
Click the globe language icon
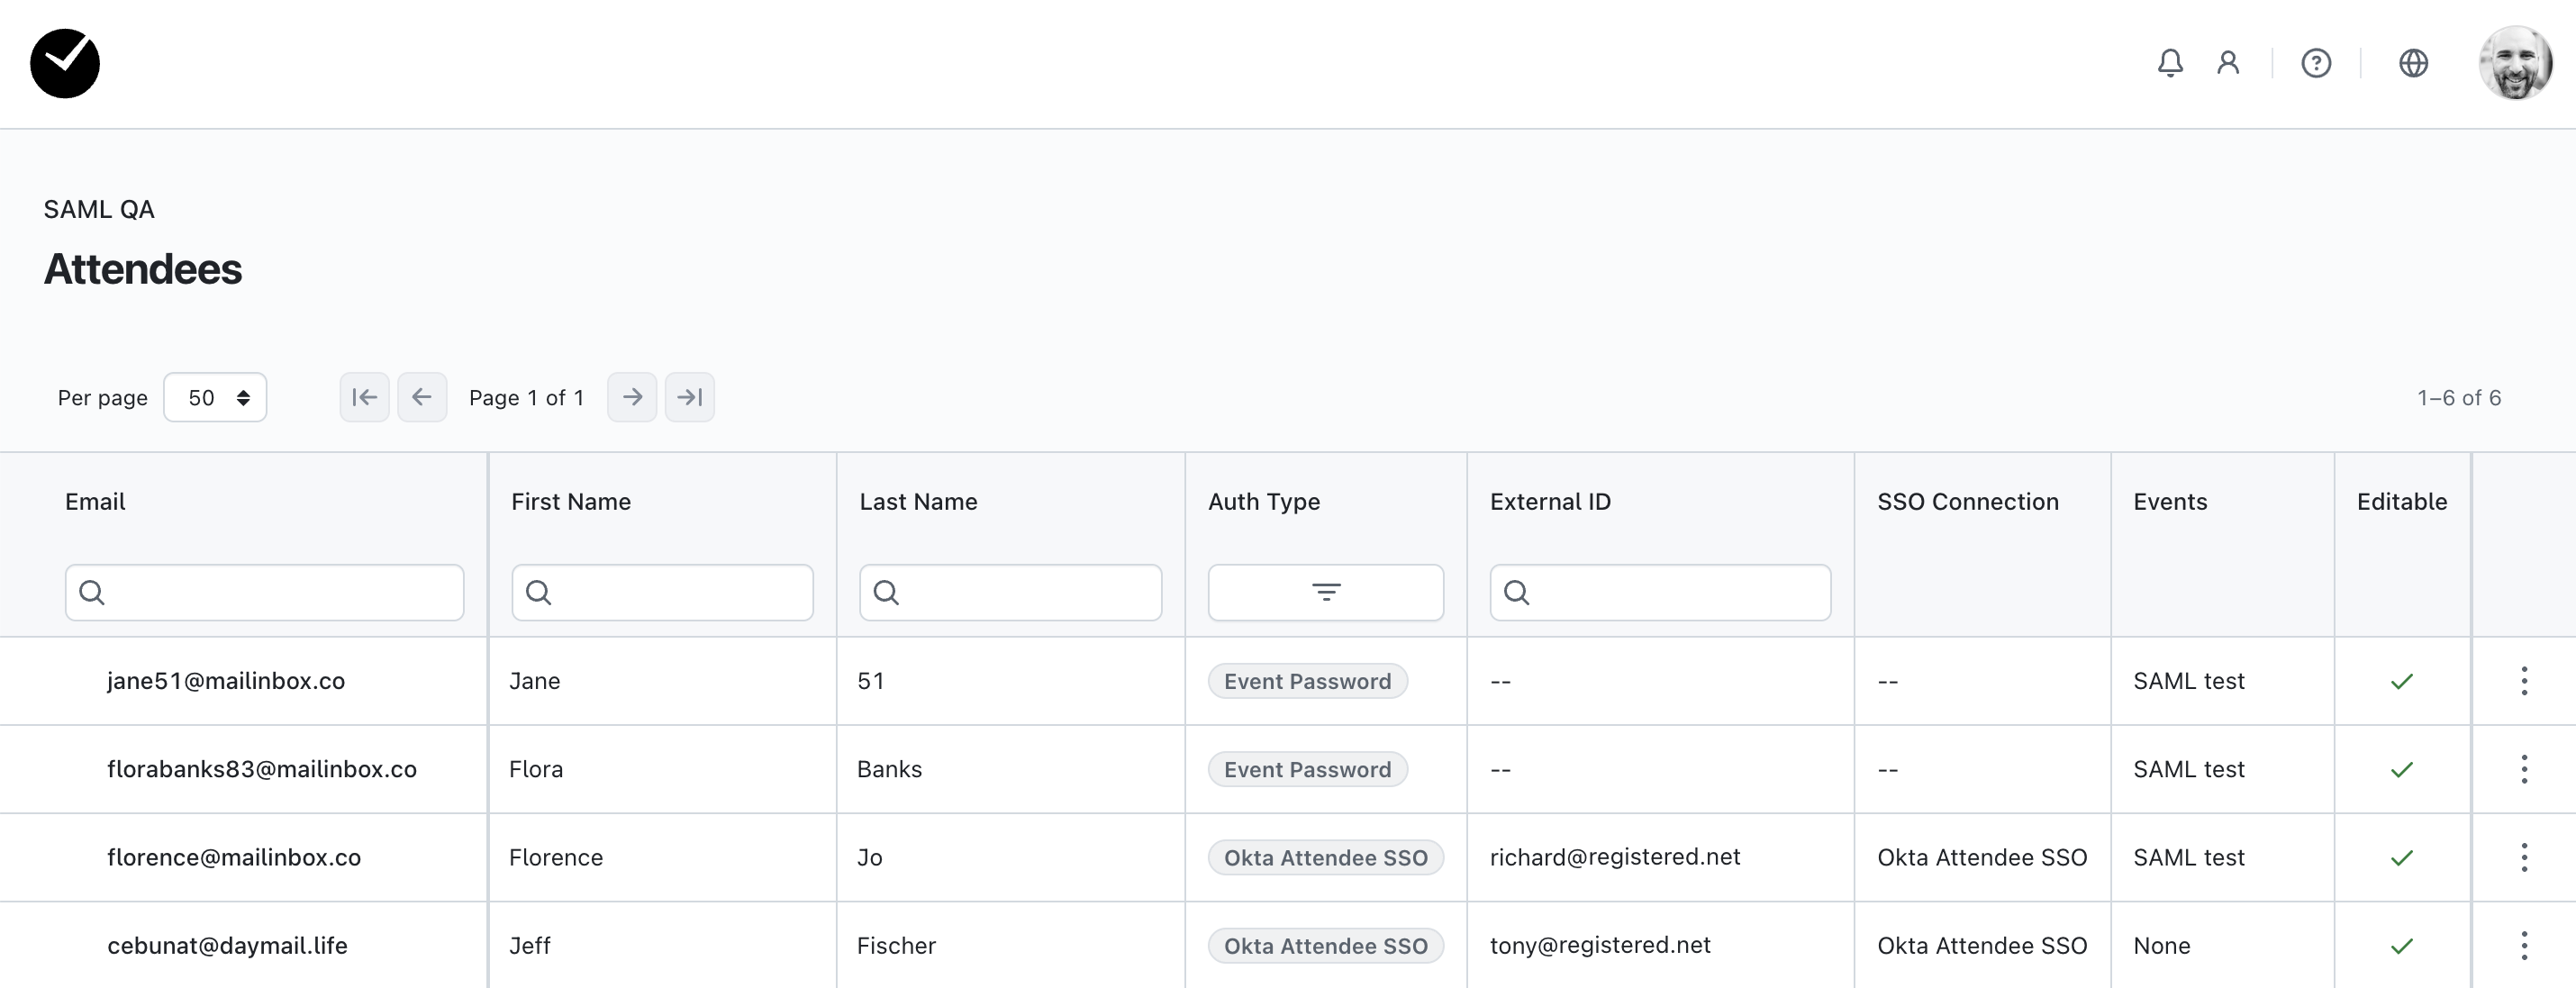tap(2413, 63)
